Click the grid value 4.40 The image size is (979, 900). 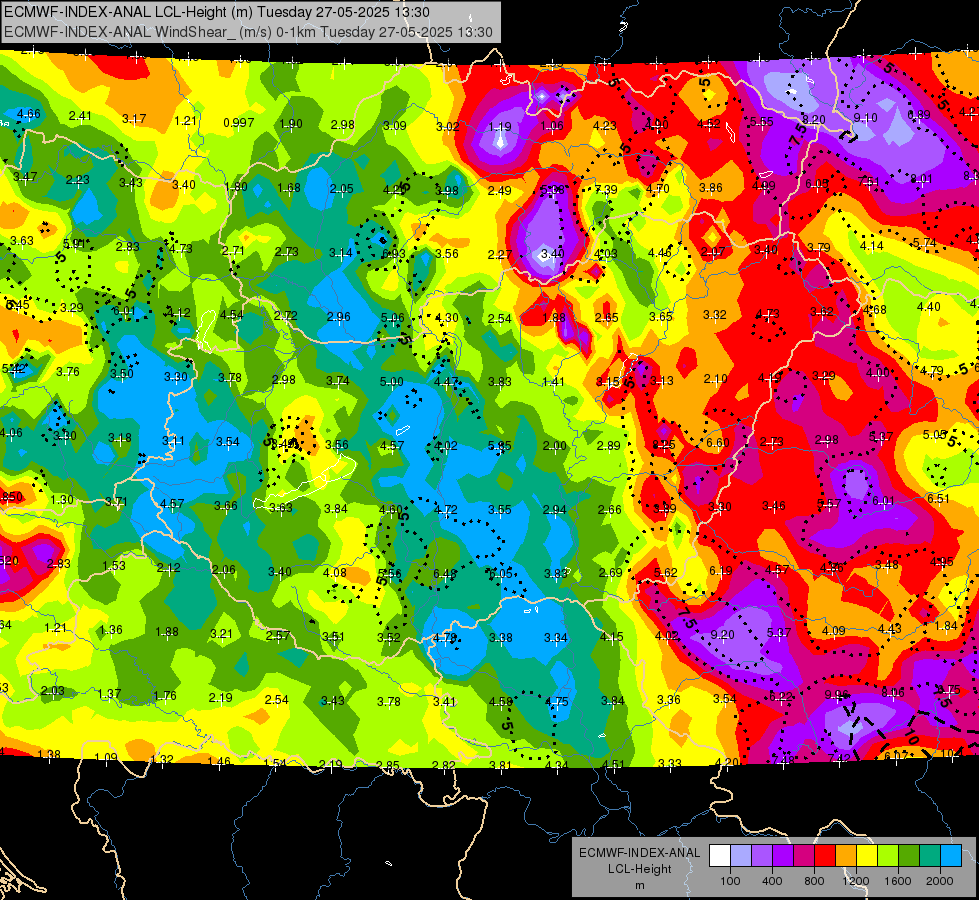[x=928, y=307]
